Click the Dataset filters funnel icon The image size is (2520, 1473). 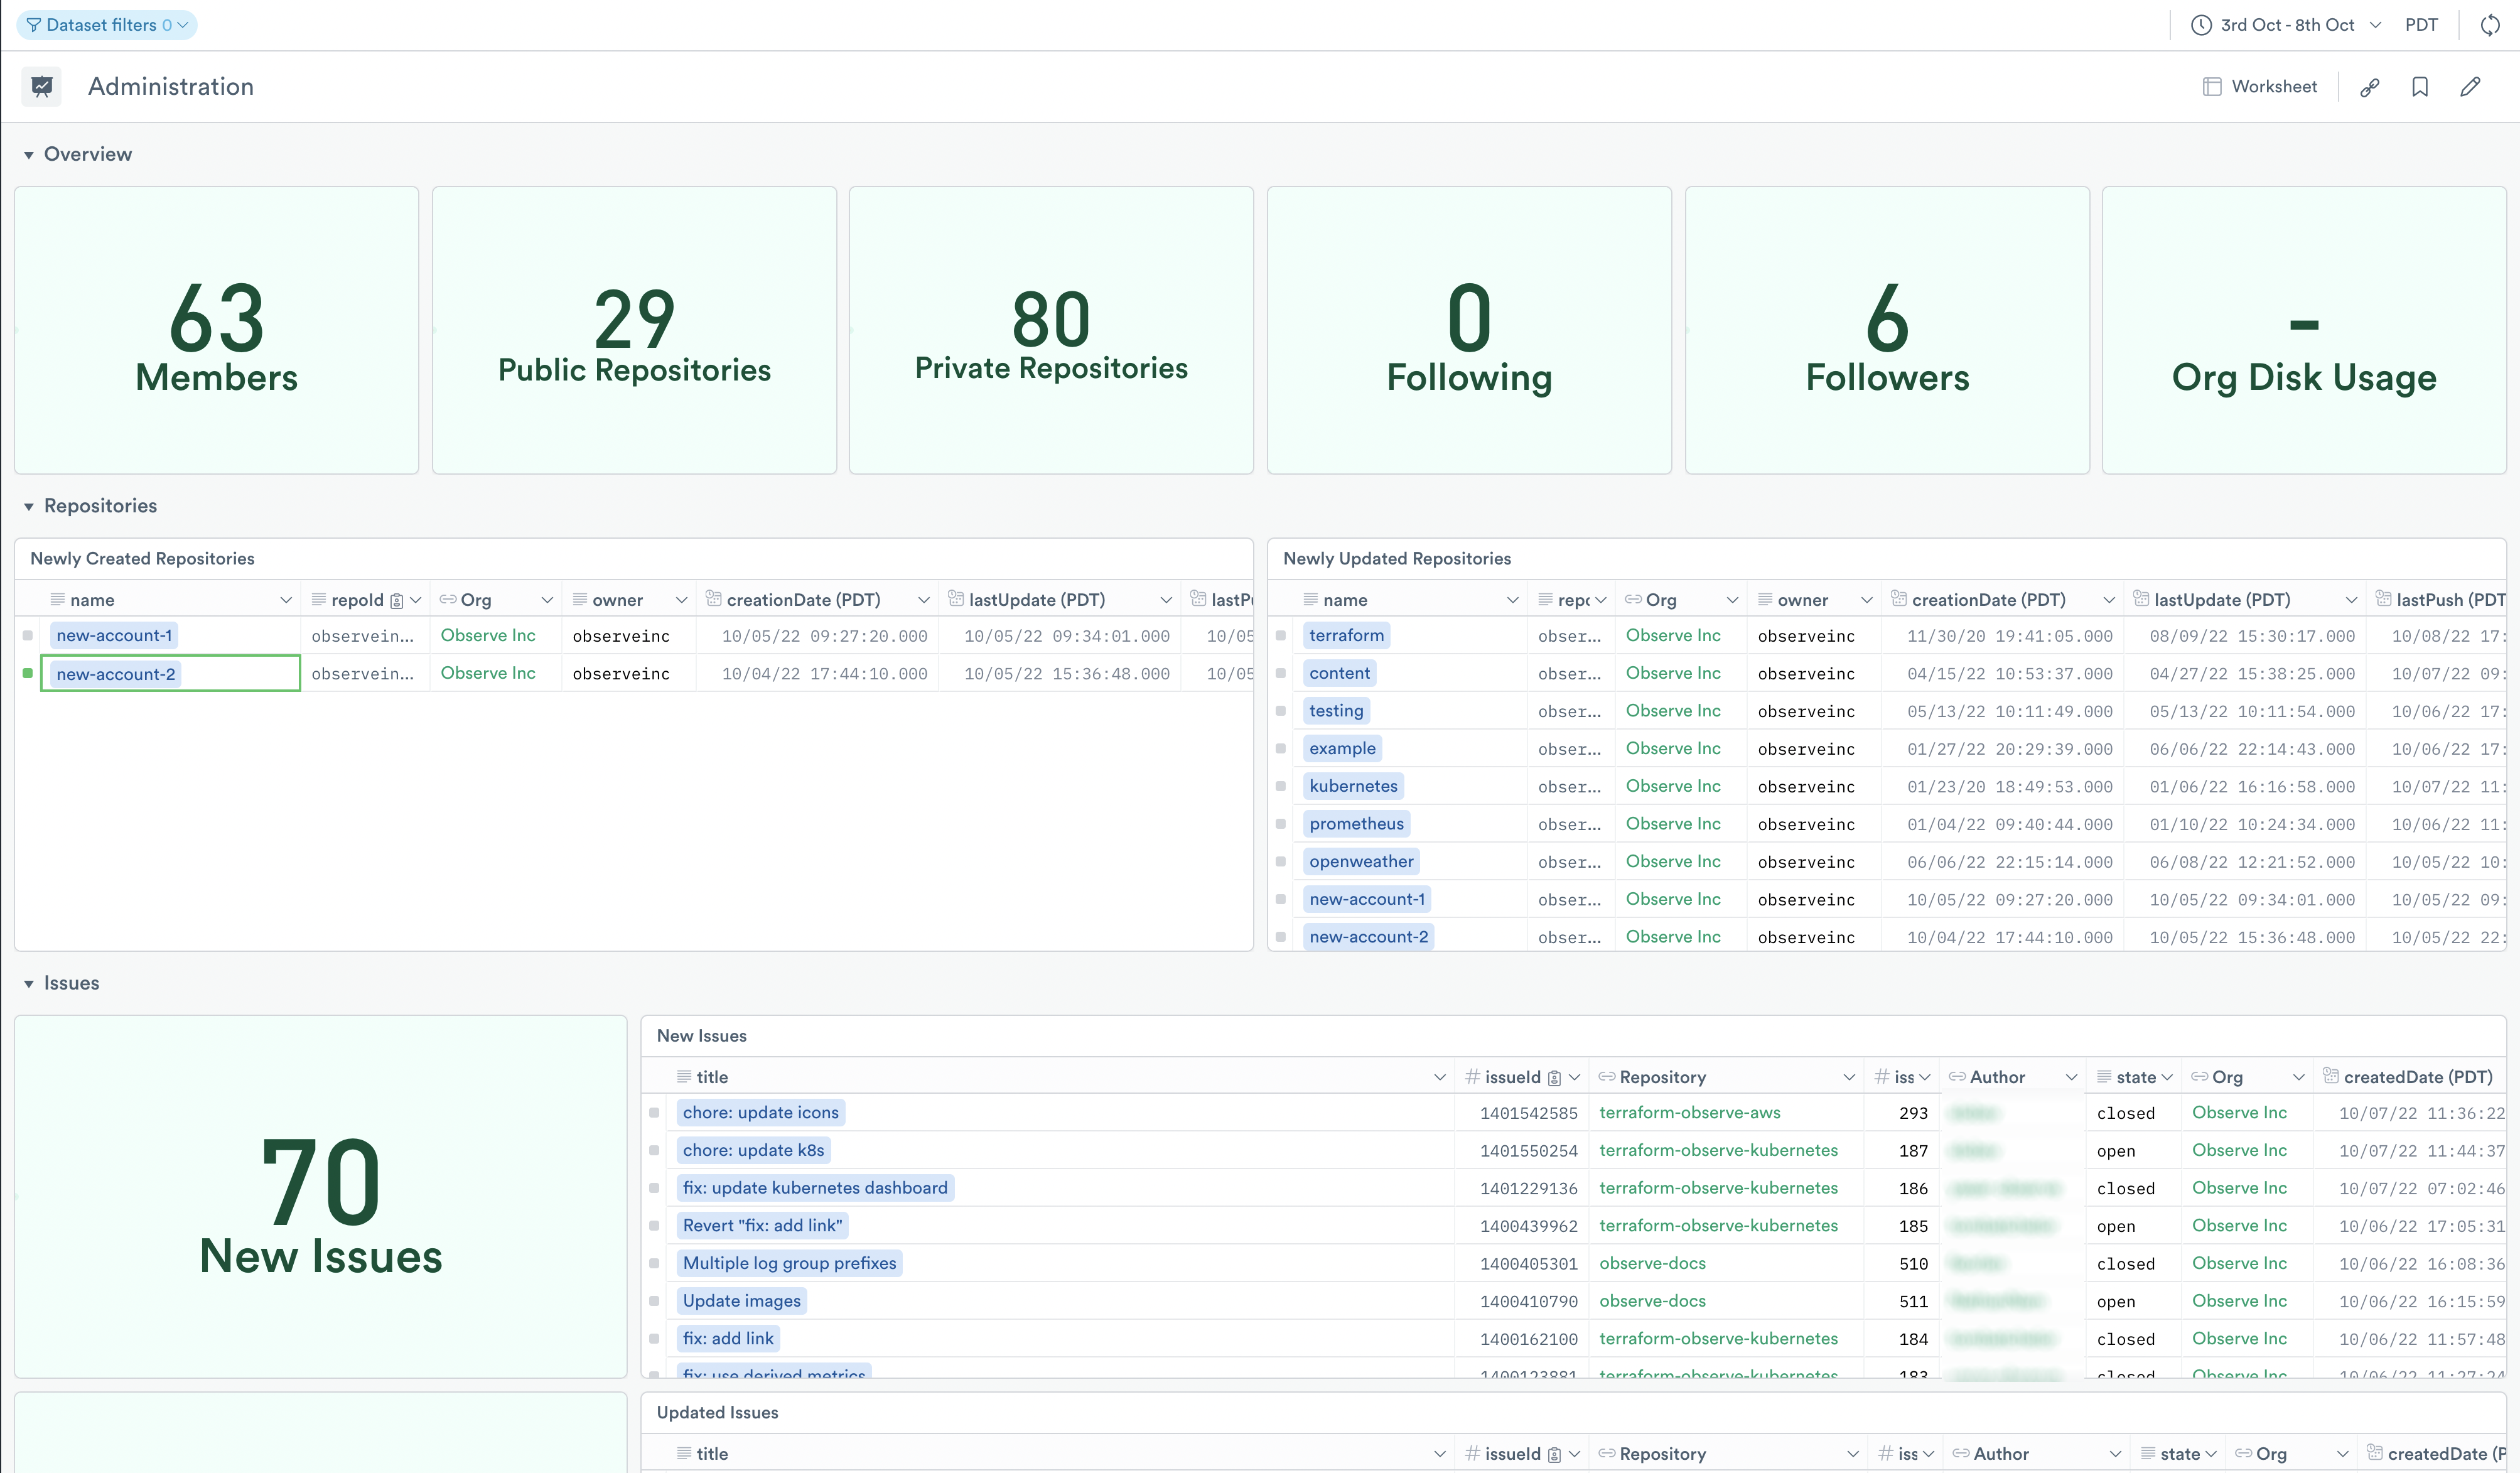coord(34,25)
